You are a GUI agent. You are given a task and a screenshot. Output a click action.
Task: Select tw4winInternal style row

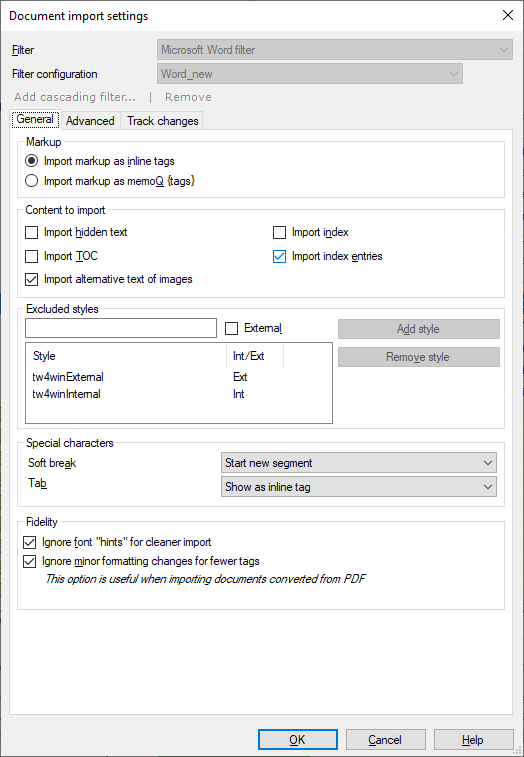point(179,394)
